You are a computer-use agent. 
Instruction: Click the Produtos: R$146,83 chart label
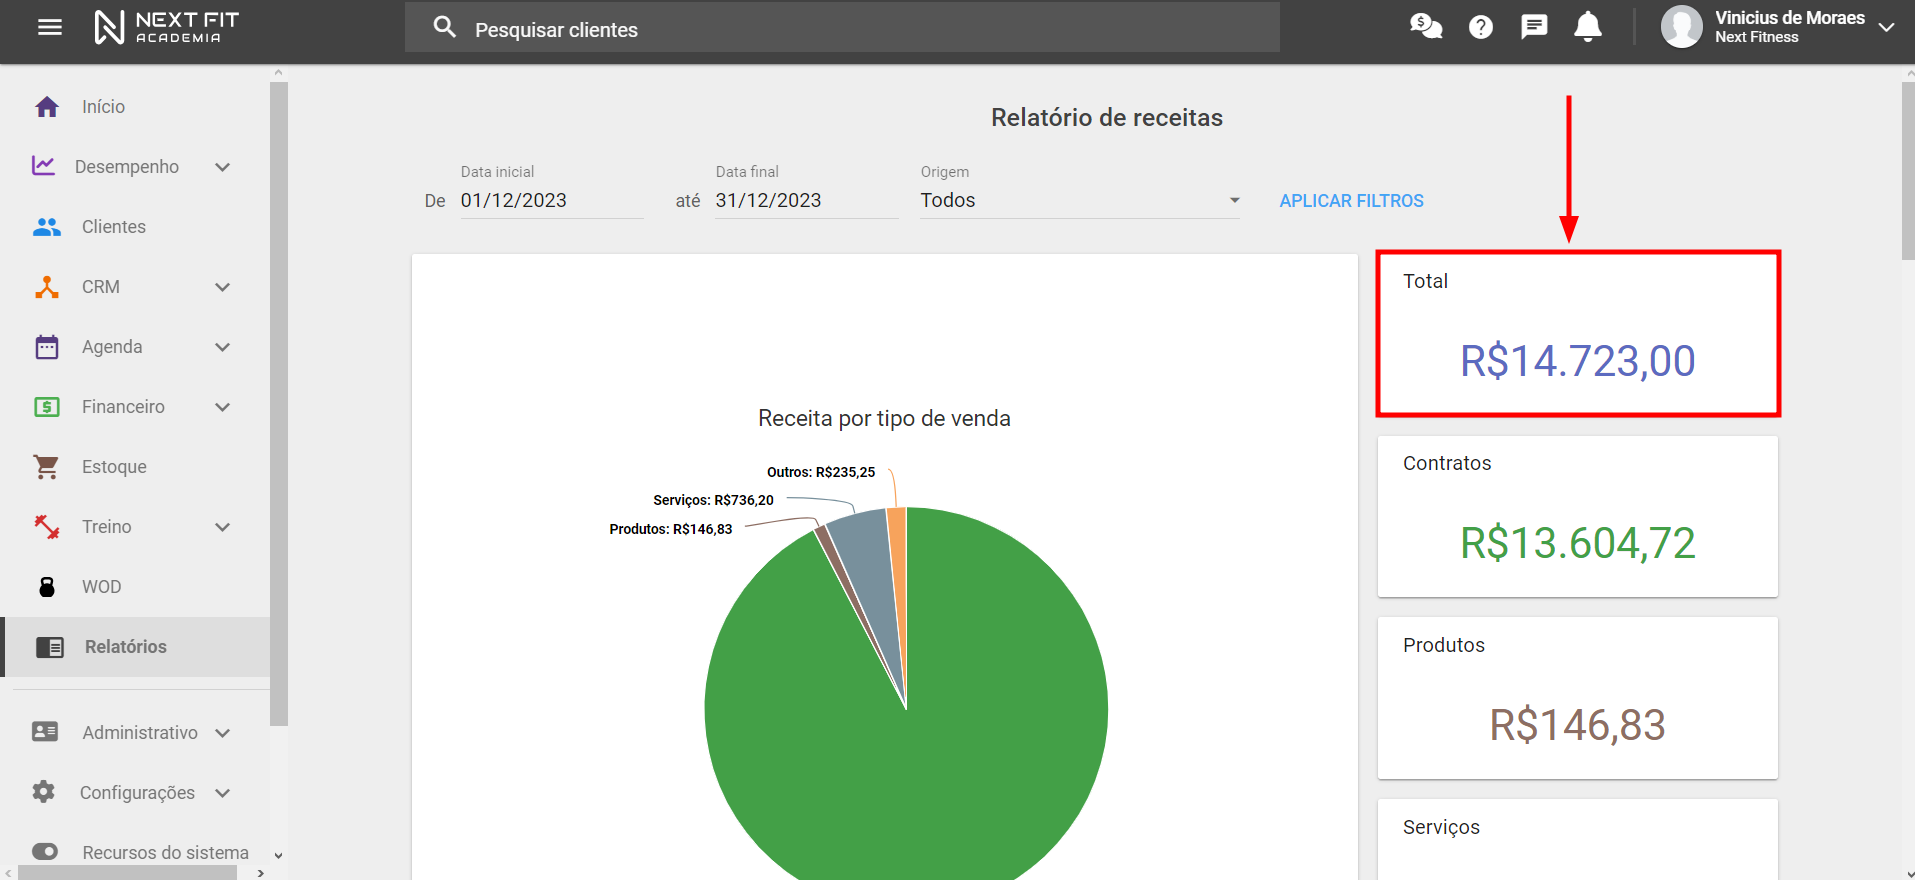point(671,529)
